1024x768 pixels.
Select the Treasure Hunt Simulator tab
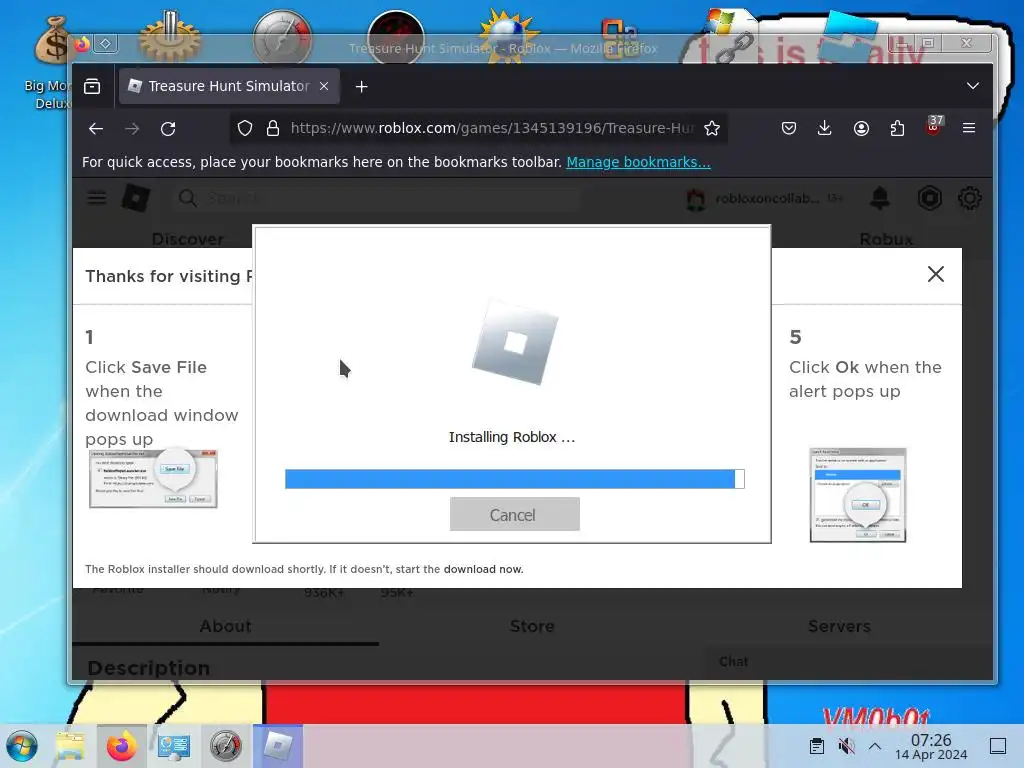point(229,86)
